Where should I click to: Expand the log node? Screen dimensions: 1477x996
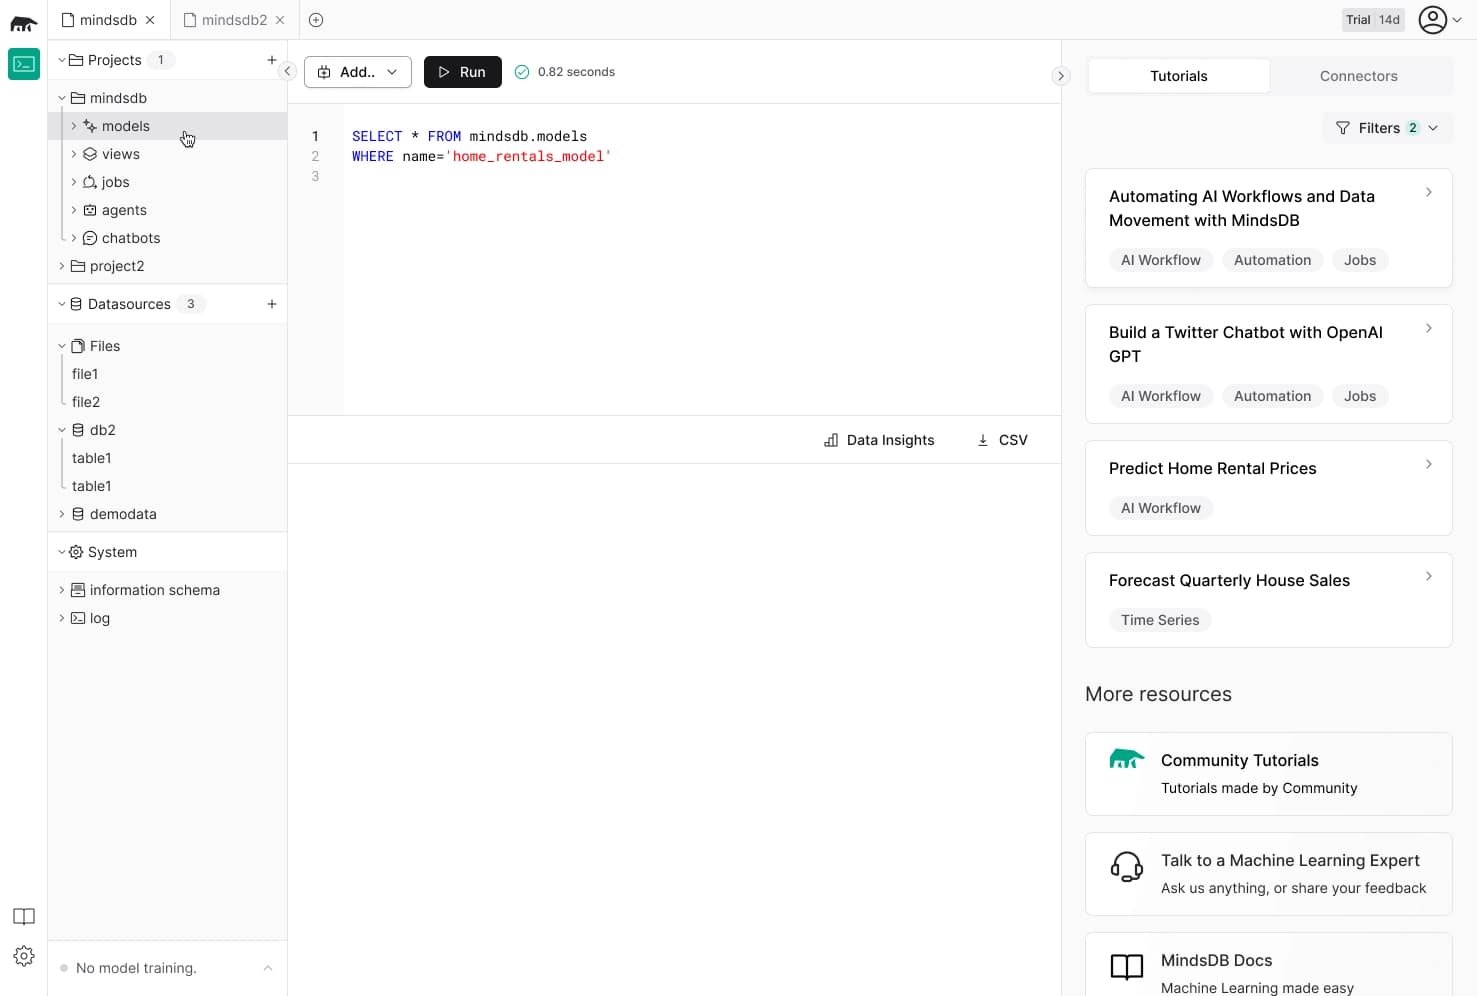(61, 618)
